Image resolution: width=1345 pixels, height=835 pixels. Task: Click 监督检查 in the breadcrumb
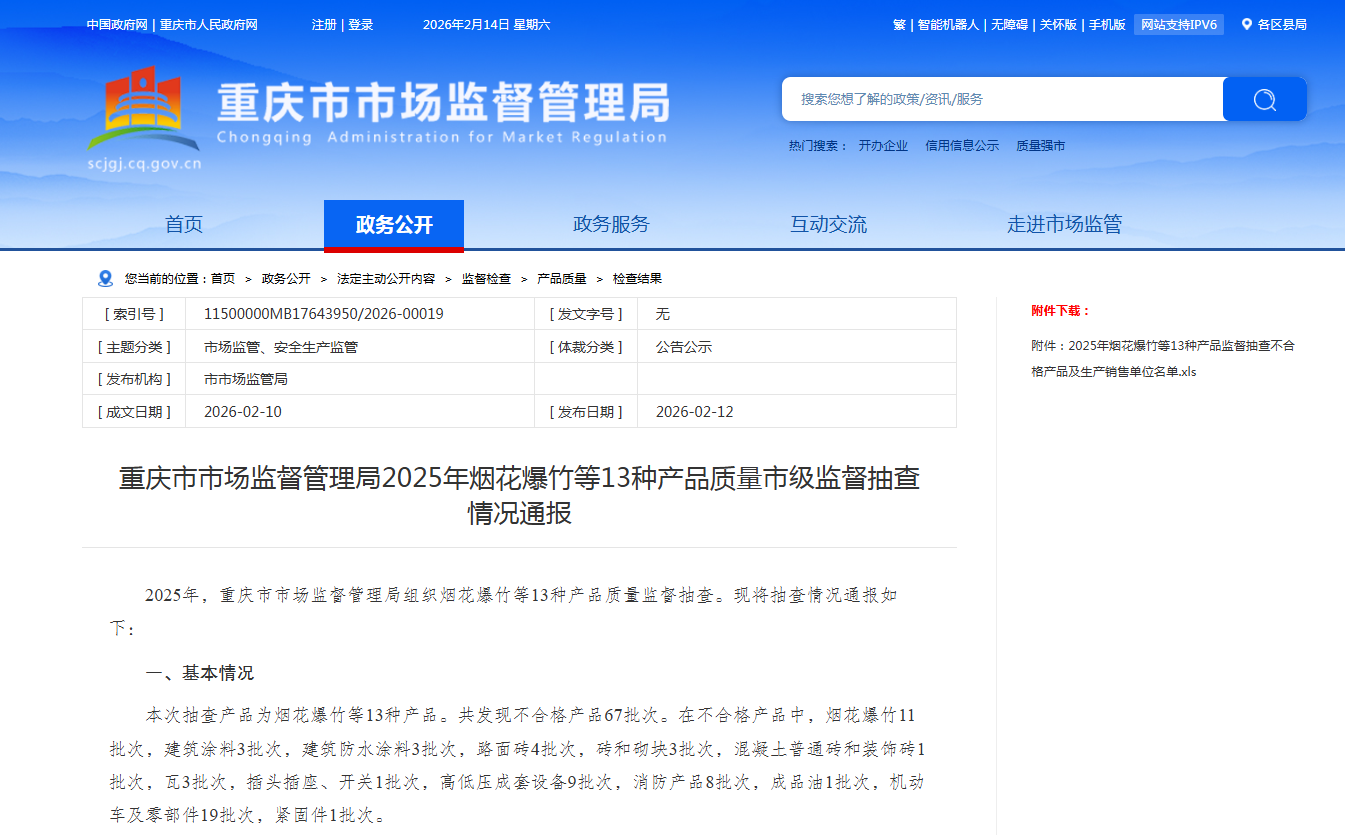[486, 279]
